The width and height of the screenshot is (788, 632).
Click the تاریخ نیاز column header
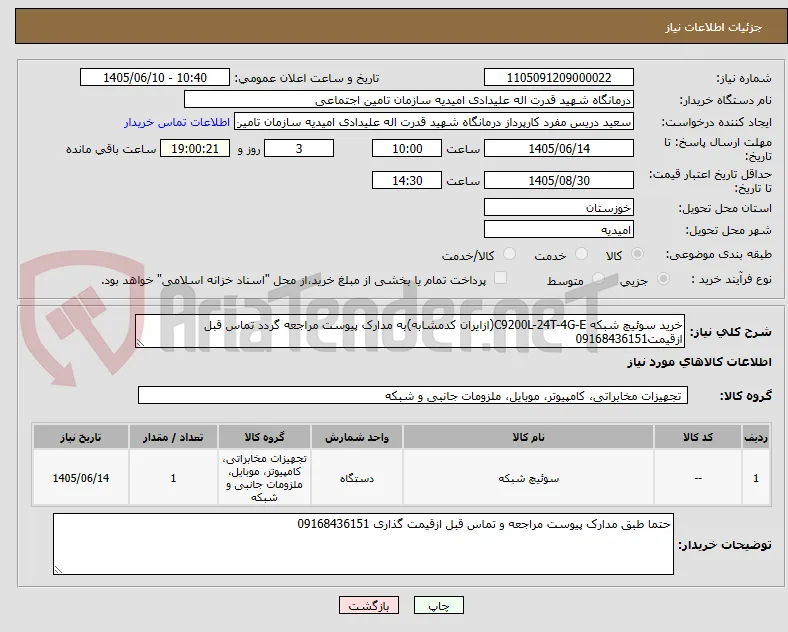pos(81,437)
